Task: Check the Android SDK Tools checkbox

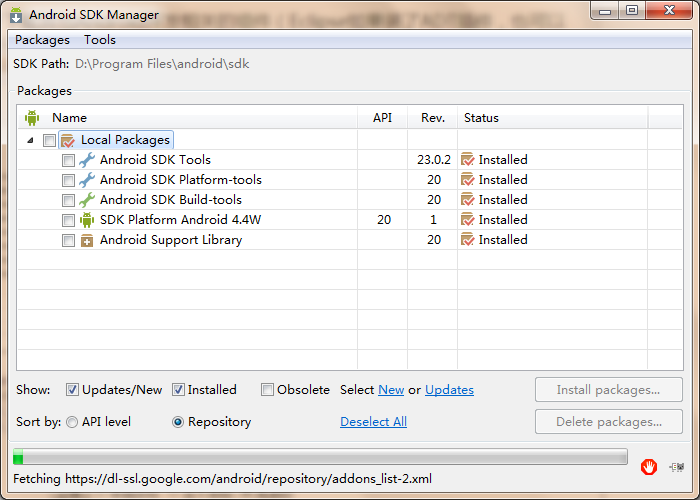Action: [68, 160]
